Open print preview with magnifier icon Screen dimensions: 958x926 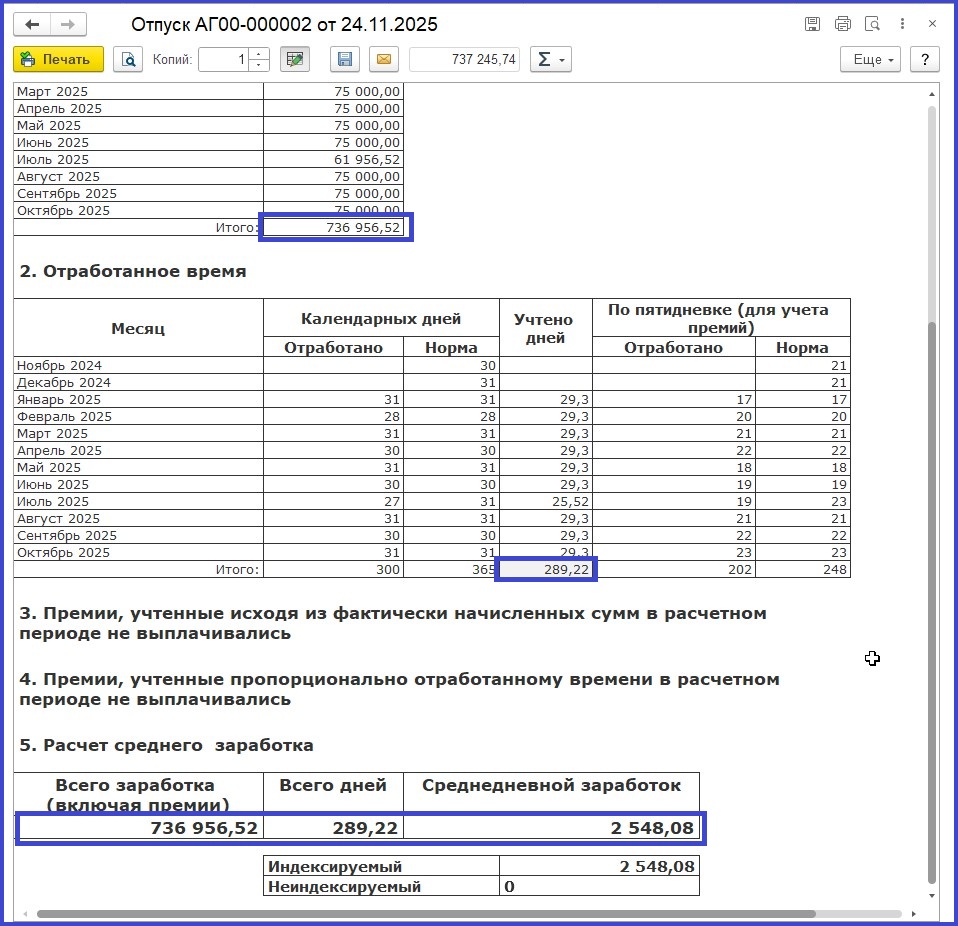click(x=128, y=60)
